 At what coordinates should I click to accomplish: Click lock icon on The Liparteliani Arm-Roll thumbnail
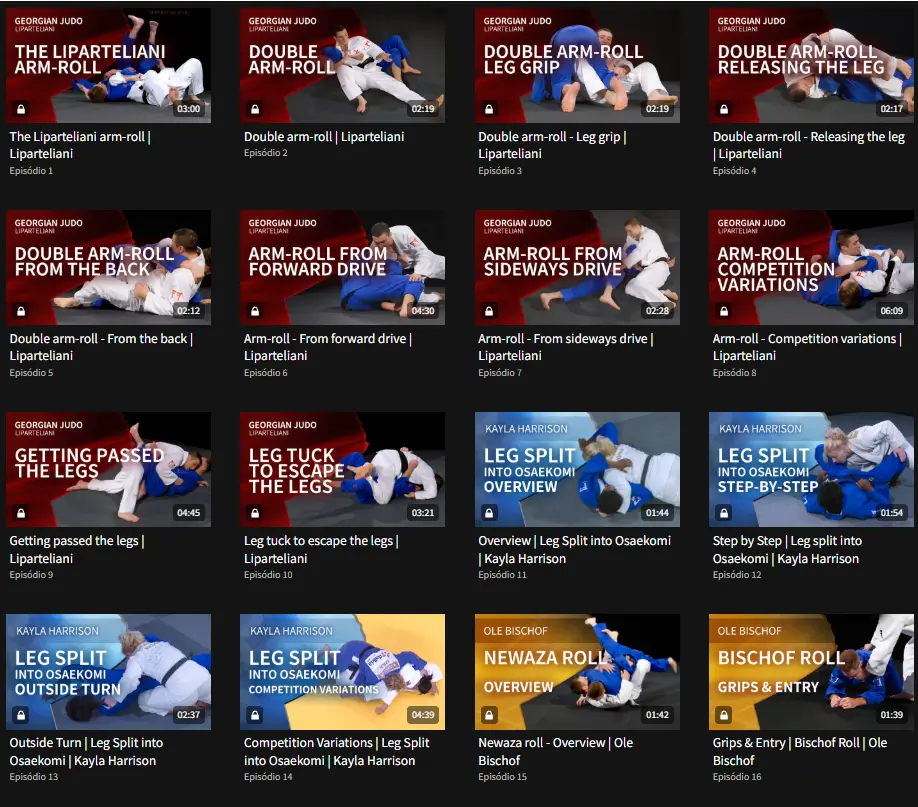21,109
